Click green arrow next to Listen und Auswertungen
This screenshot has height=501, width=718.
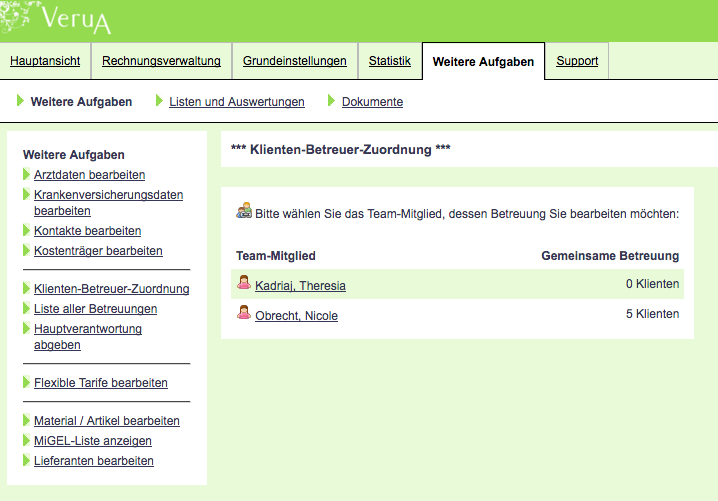pyautogui.click(x=159, y=101)
